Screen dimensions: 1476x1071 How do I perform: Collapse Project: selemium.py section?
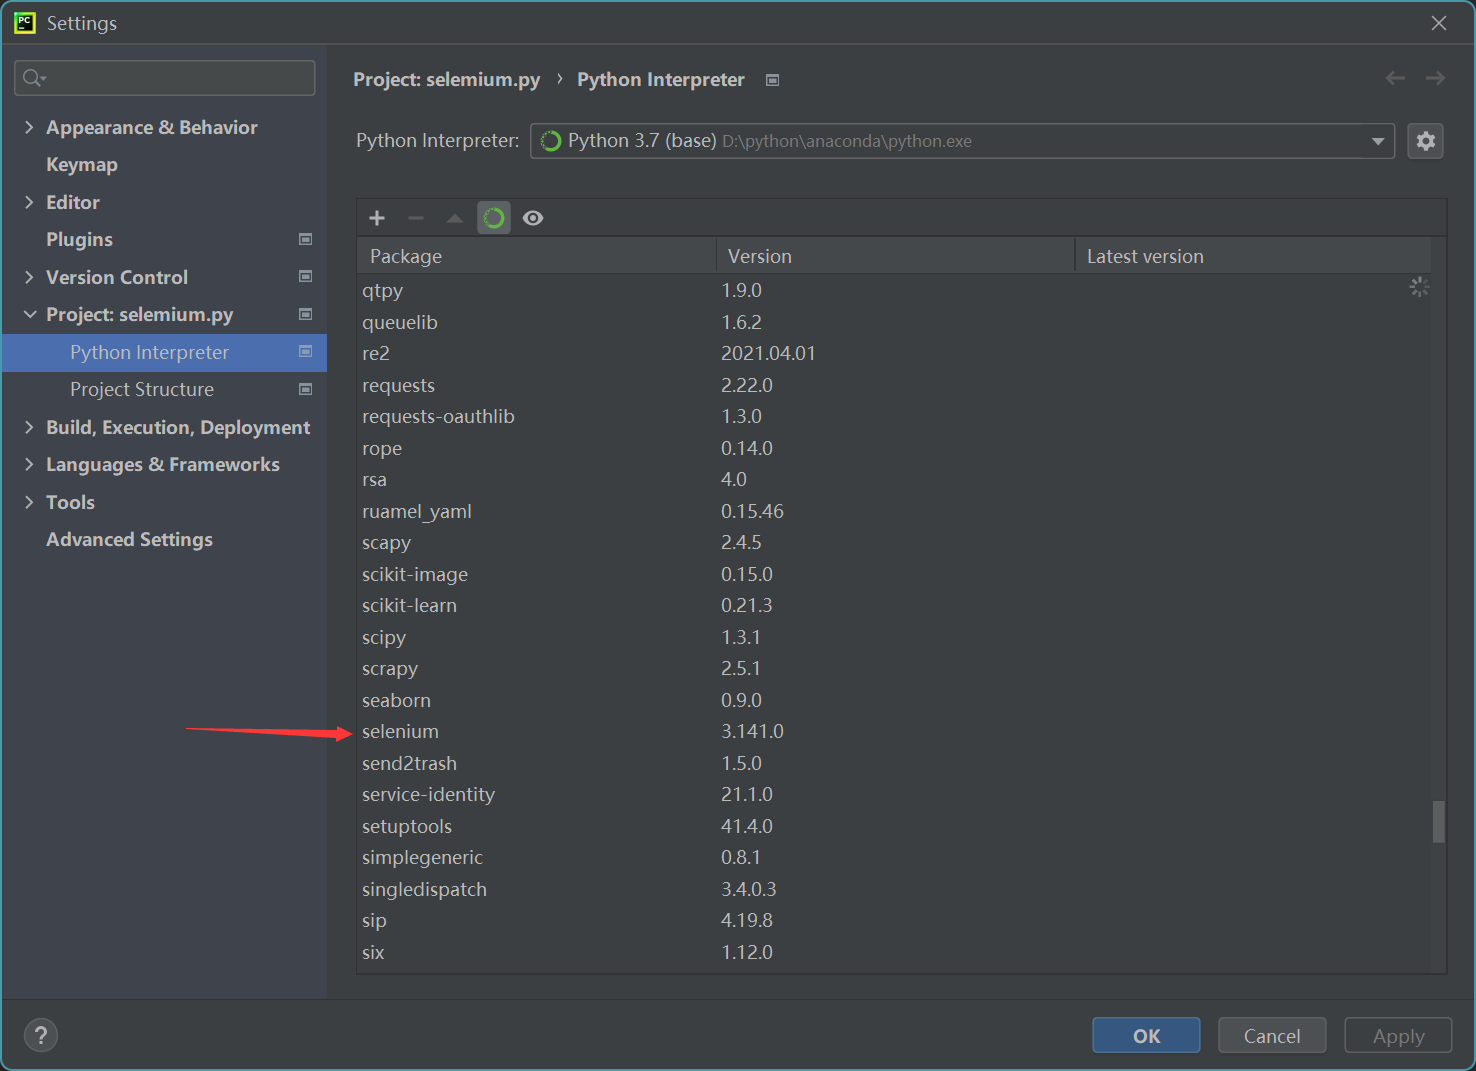click(x=29, y=314)
